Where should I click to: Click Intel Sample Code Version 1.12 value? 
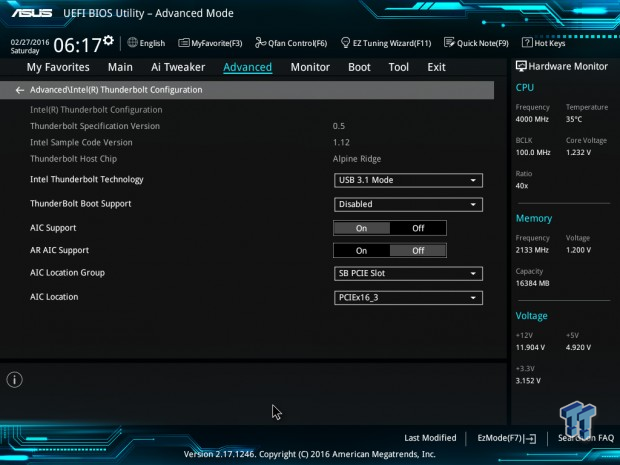(341, 142)
